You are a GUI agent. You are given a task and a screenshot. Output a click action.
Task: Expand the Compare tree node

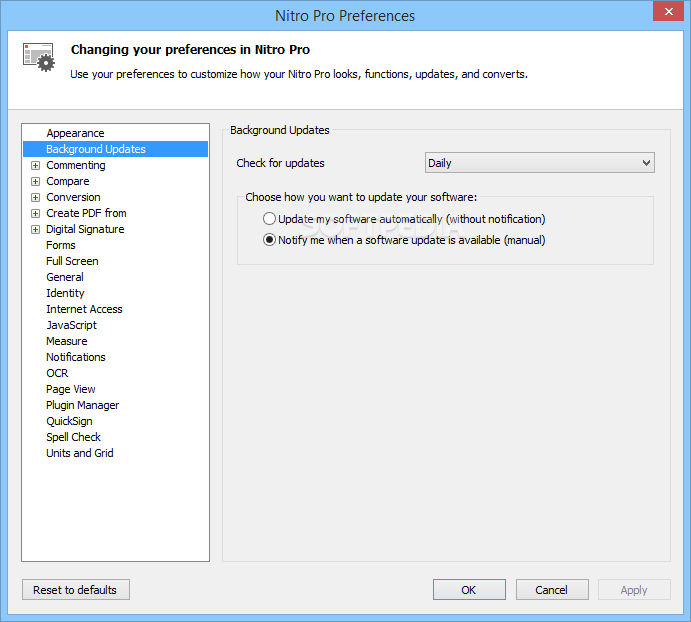click(35, 181)
